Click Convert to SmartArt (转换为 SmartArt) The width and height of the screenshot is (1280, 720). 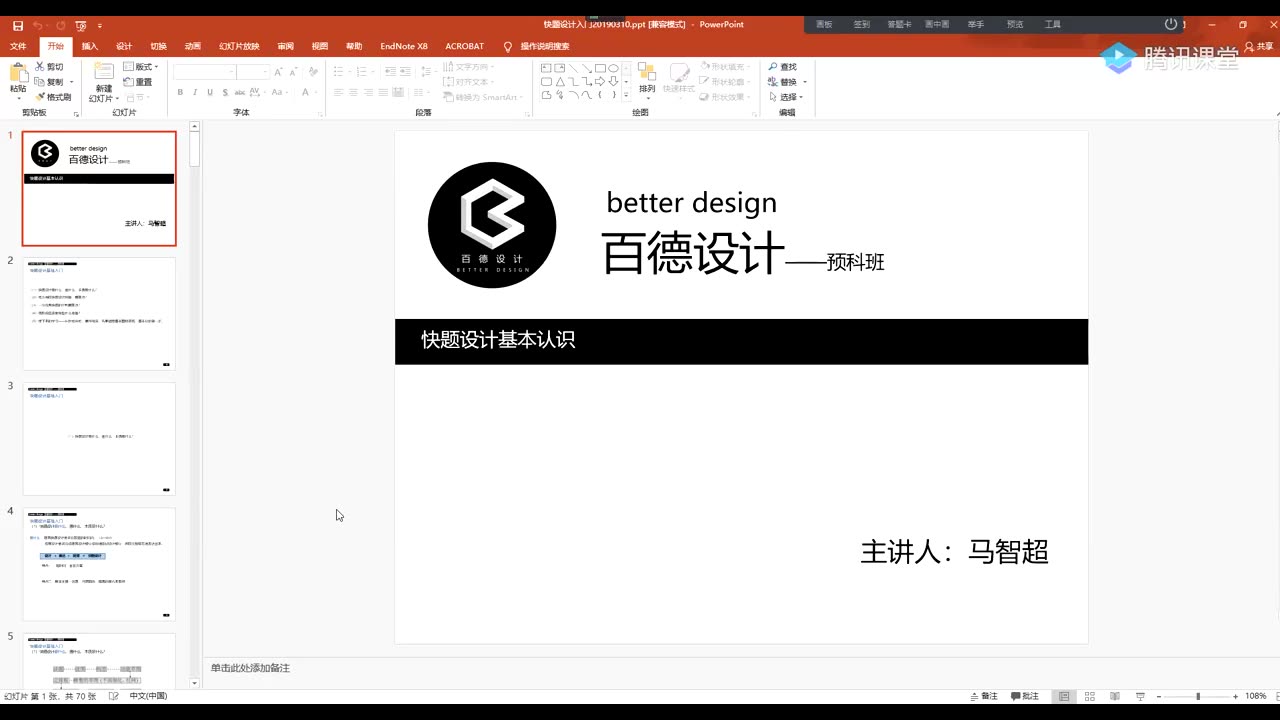tap(483, 97)
